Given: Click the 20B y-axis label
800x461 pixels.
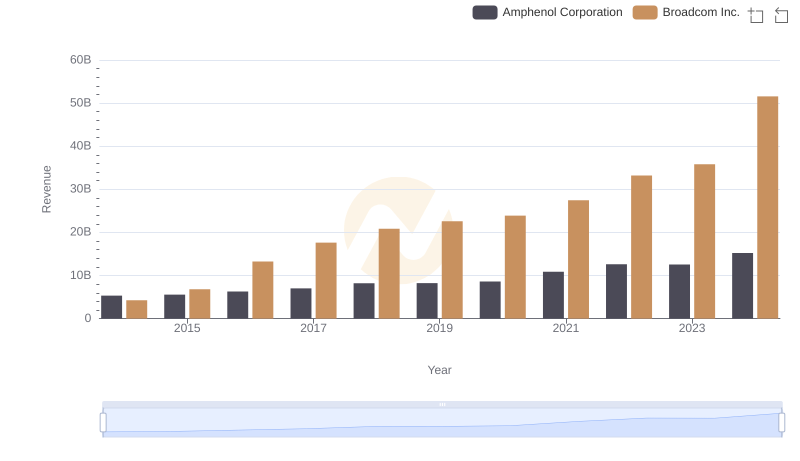Looking at the screenshot, I should 81,232.
